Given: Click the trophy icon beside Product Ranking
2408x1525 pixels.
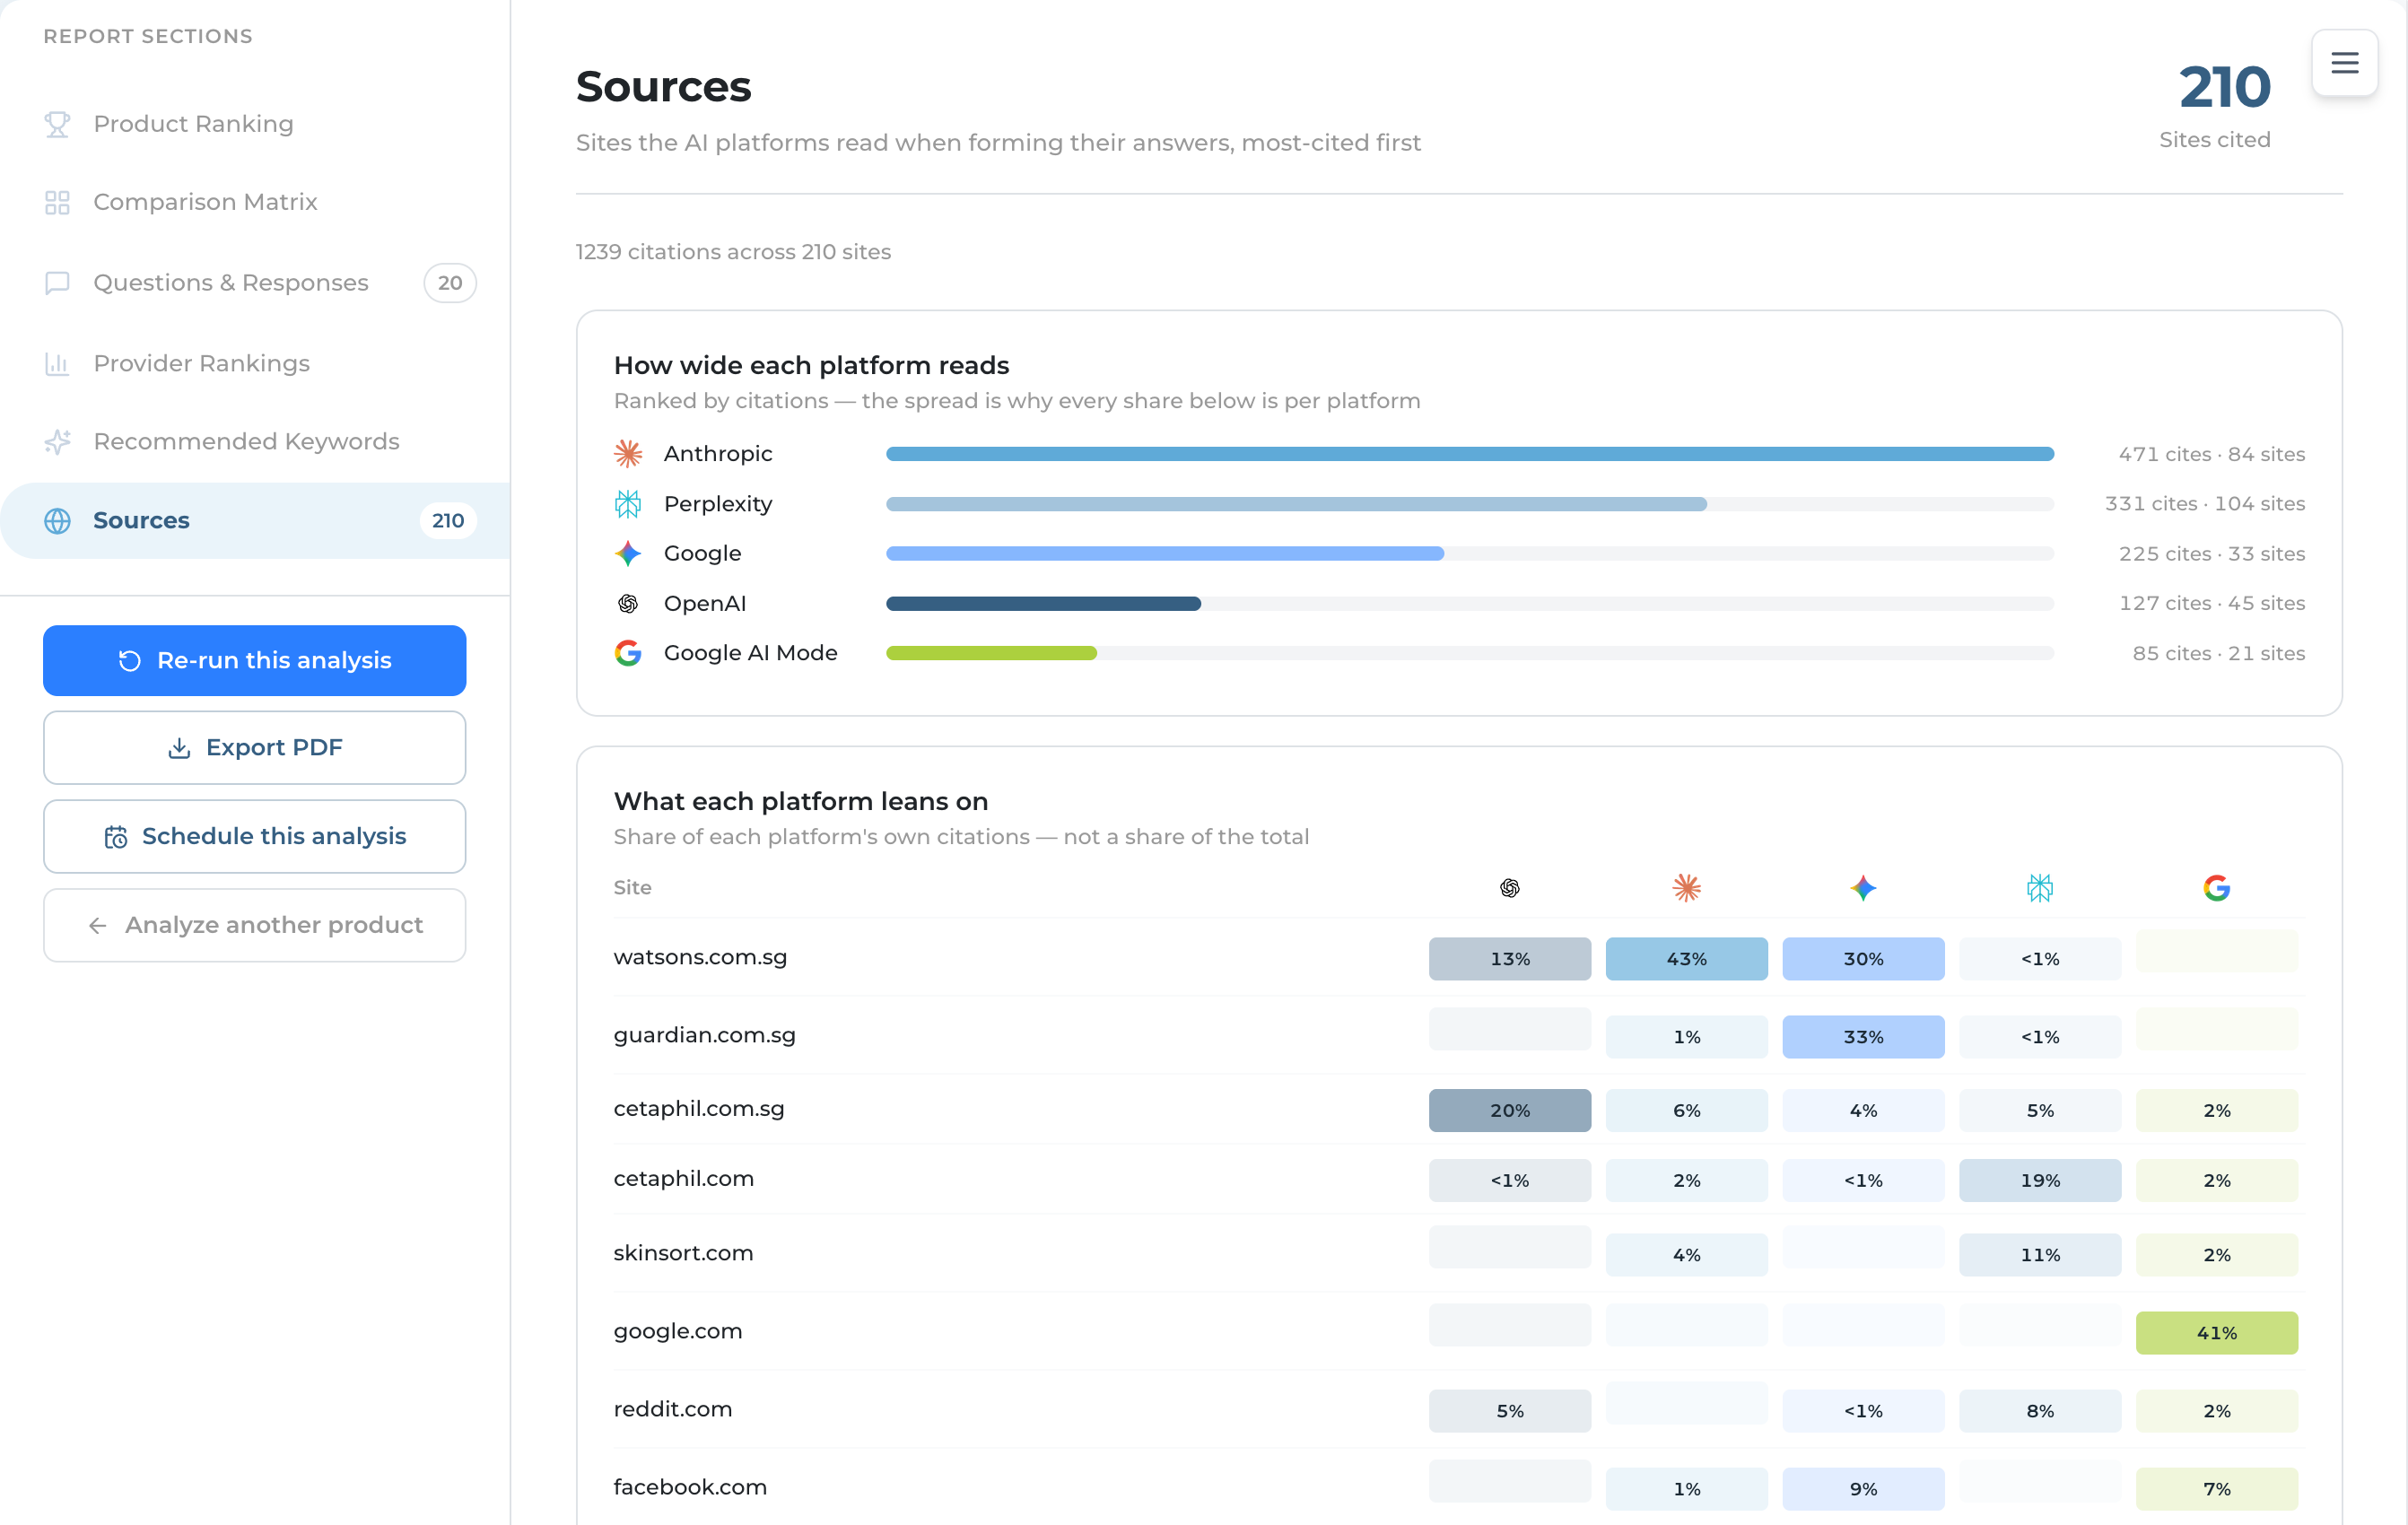Looking at the screenshot, I should (x=57, y=124).
